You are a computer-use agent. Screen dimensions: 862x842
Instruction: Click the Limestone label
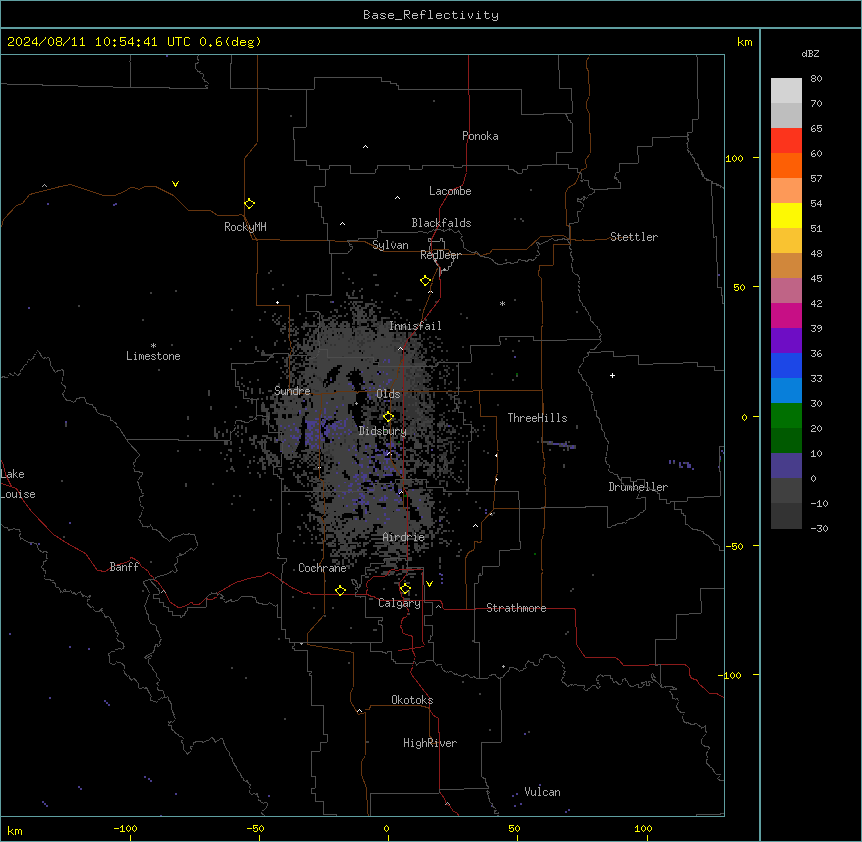click(x=153, y=356)
